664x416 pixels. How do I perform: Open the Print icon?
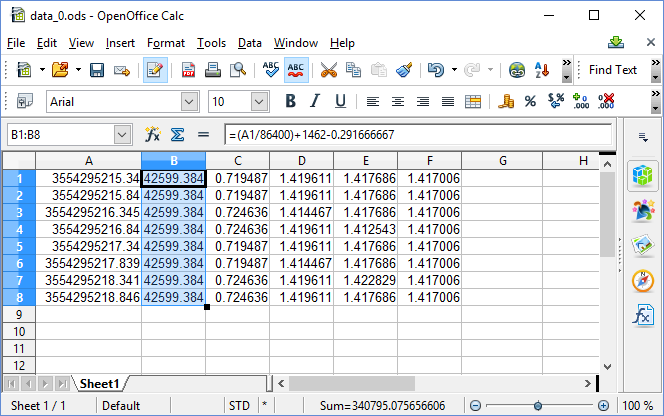213,70
